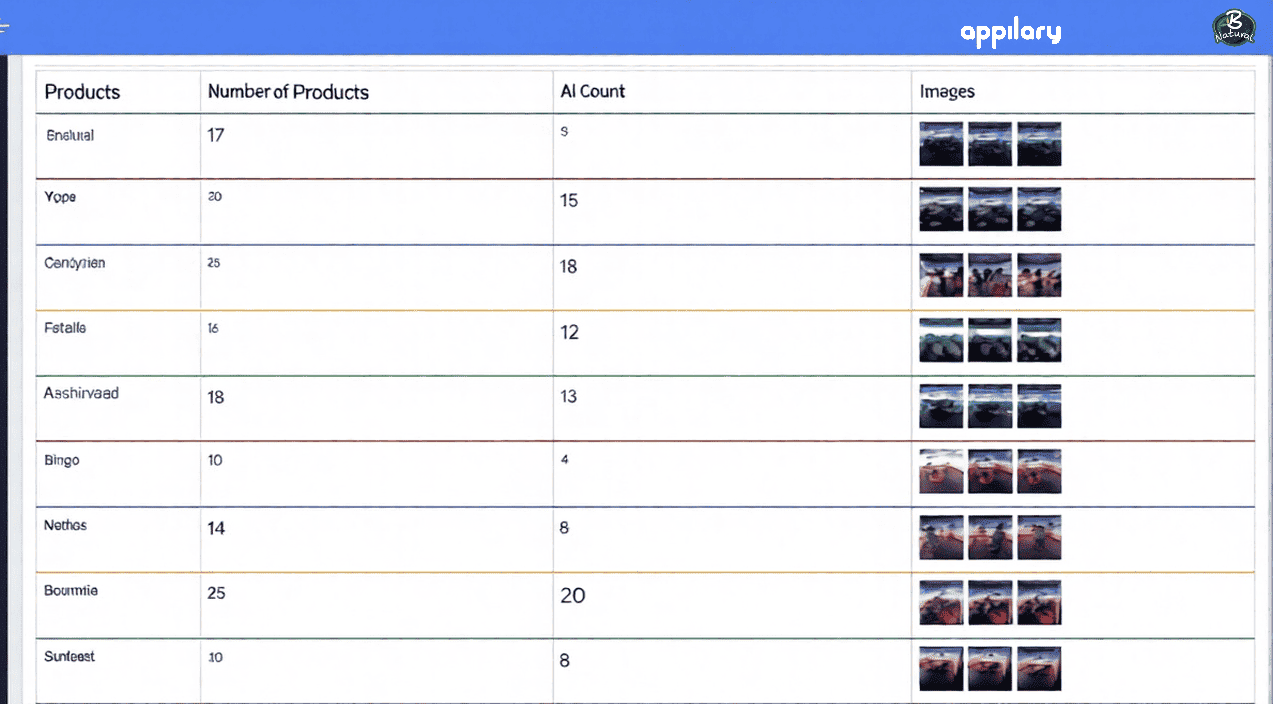Click the AI count 20 in Bourmtie row
This screenshot has width=1273, height=704.
click(x=572, y=595)
